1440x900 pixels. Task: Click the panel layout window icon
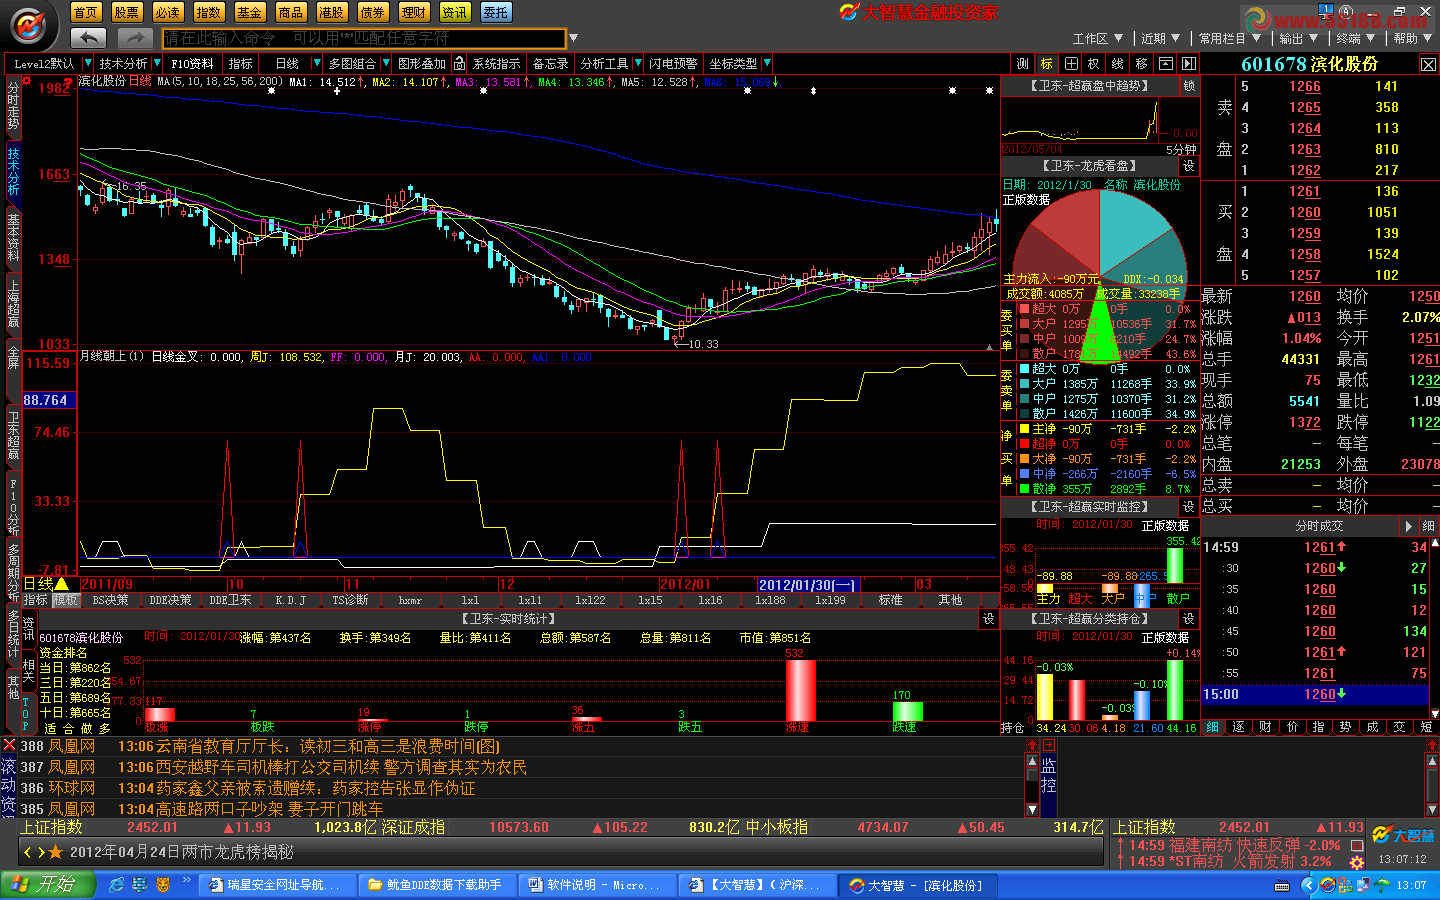[x=1165, y=63]
